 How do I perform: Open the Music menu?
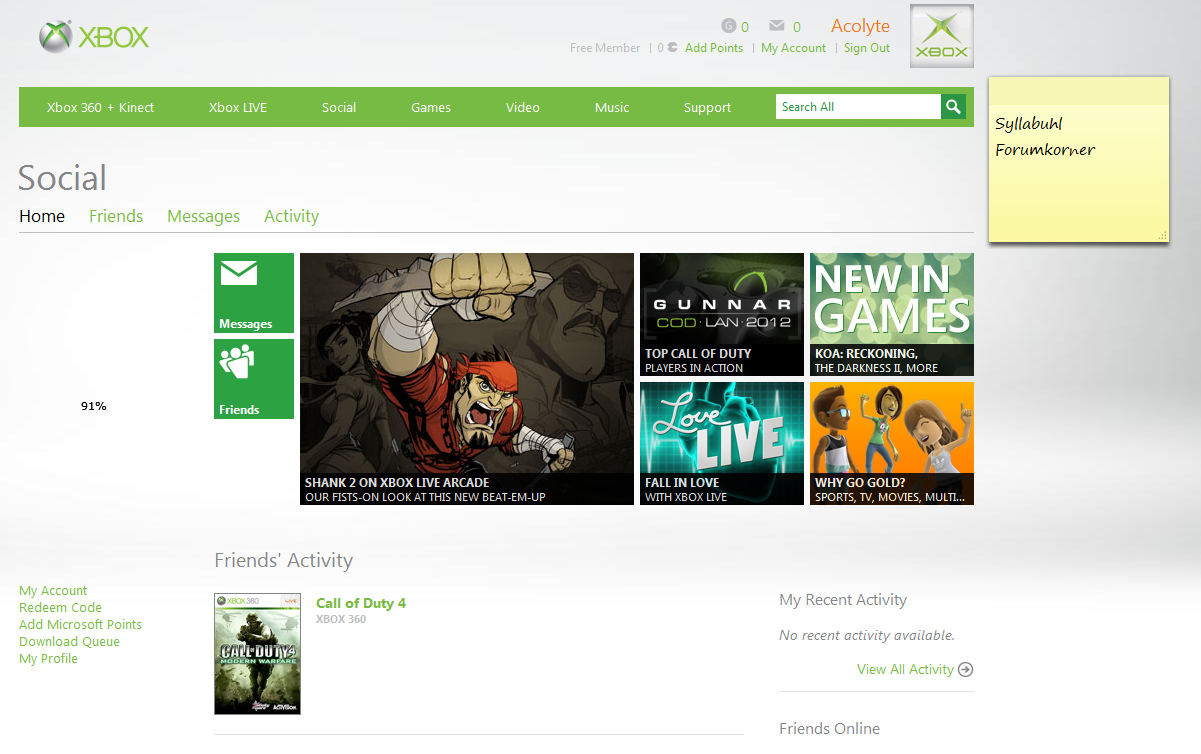[612, 107]
